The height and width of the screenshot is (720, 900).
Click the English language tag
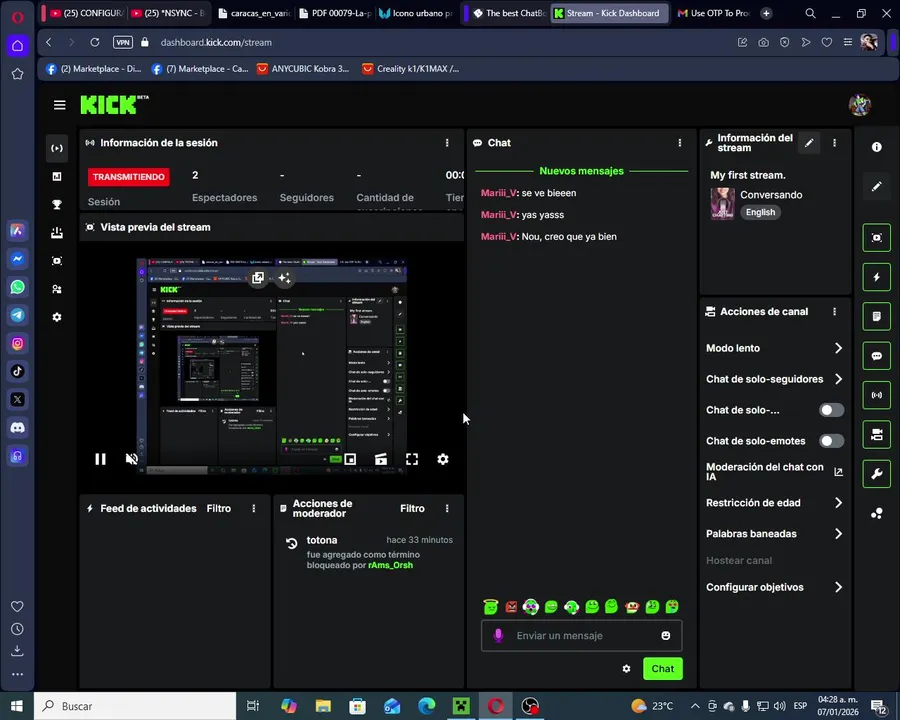click(x=760, y=212)
